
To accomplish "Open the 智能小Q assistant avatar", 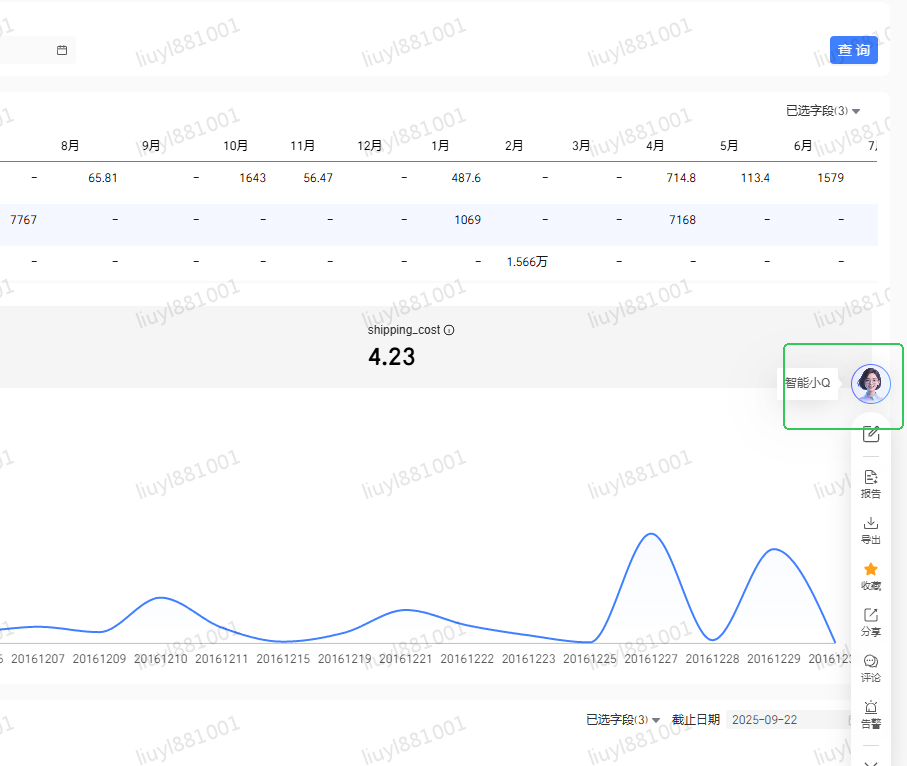I will click(870, 383).
